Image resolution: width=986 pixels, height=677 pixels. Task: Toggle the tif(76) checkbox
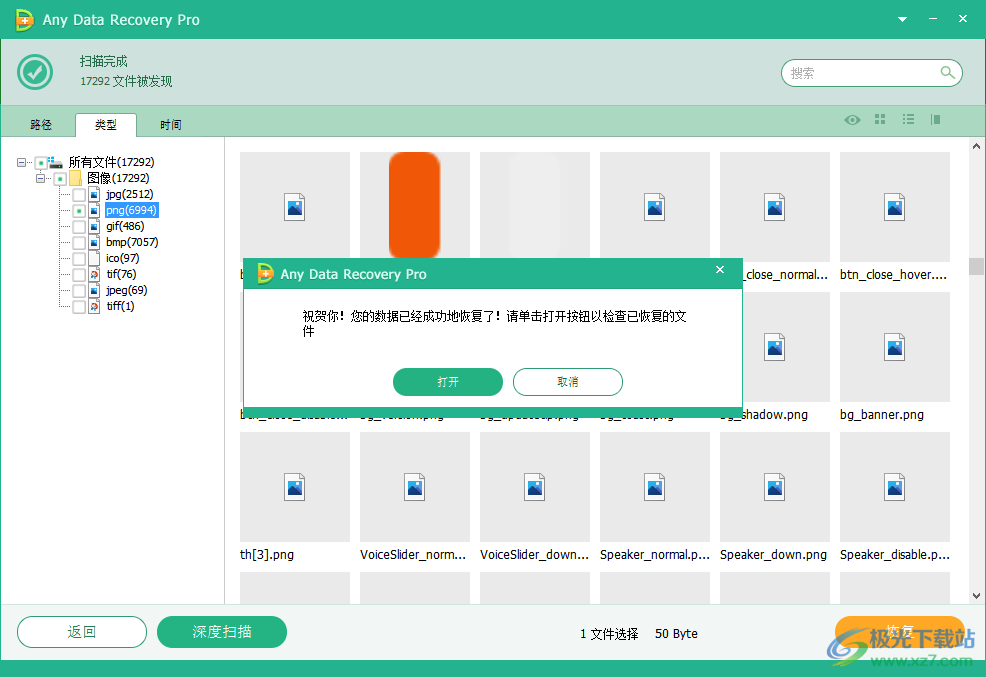pos(79,275)
